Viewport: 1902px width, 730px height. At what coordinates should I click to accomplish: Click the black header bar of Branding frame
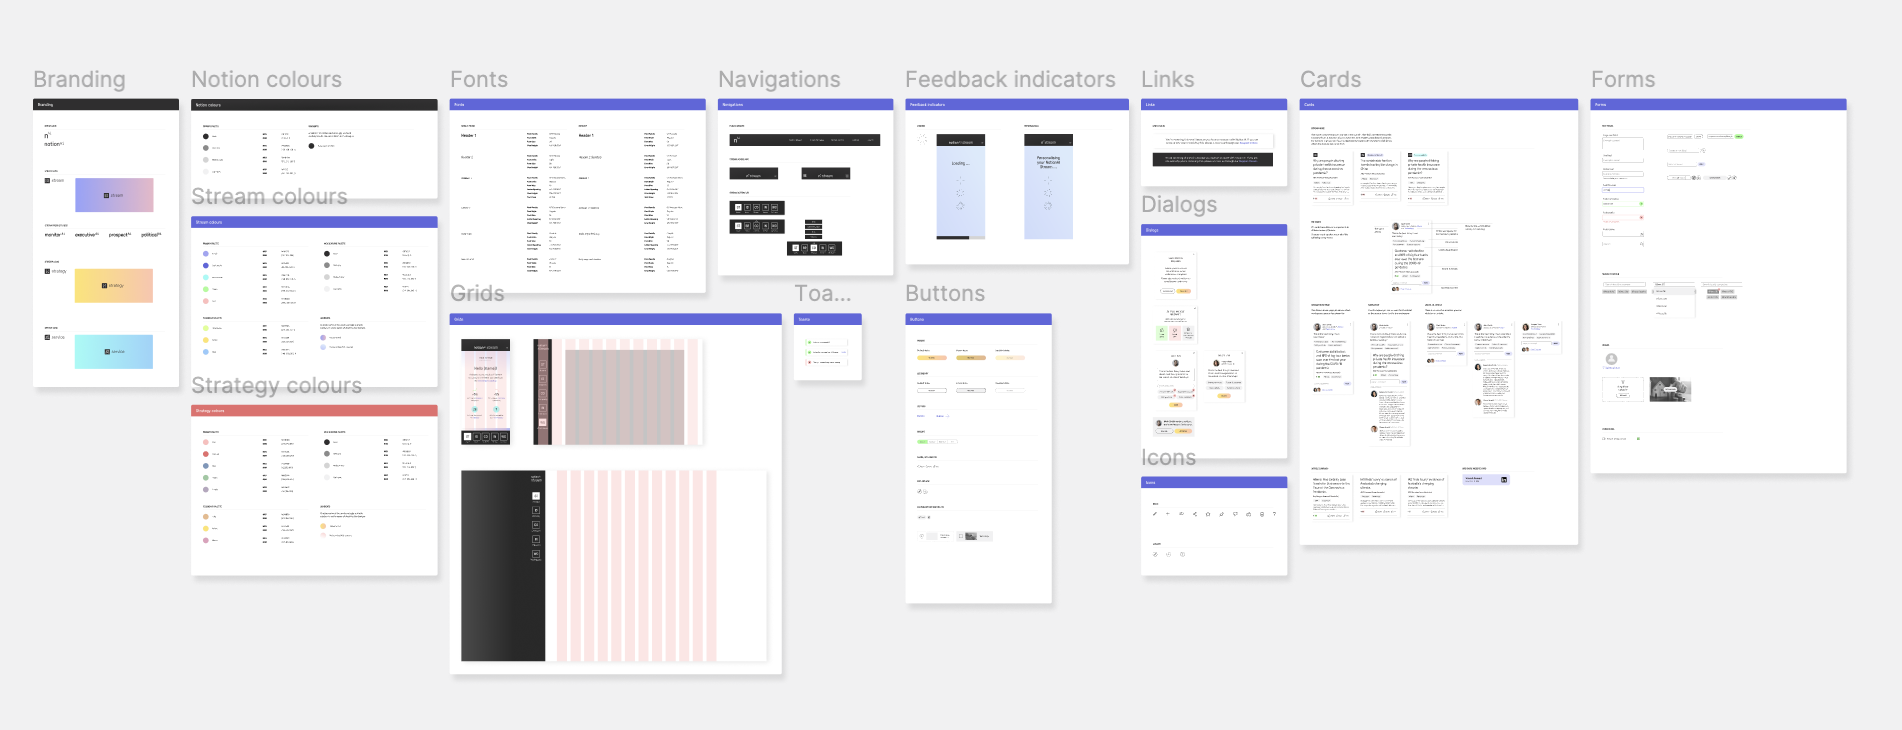(106, 104)
